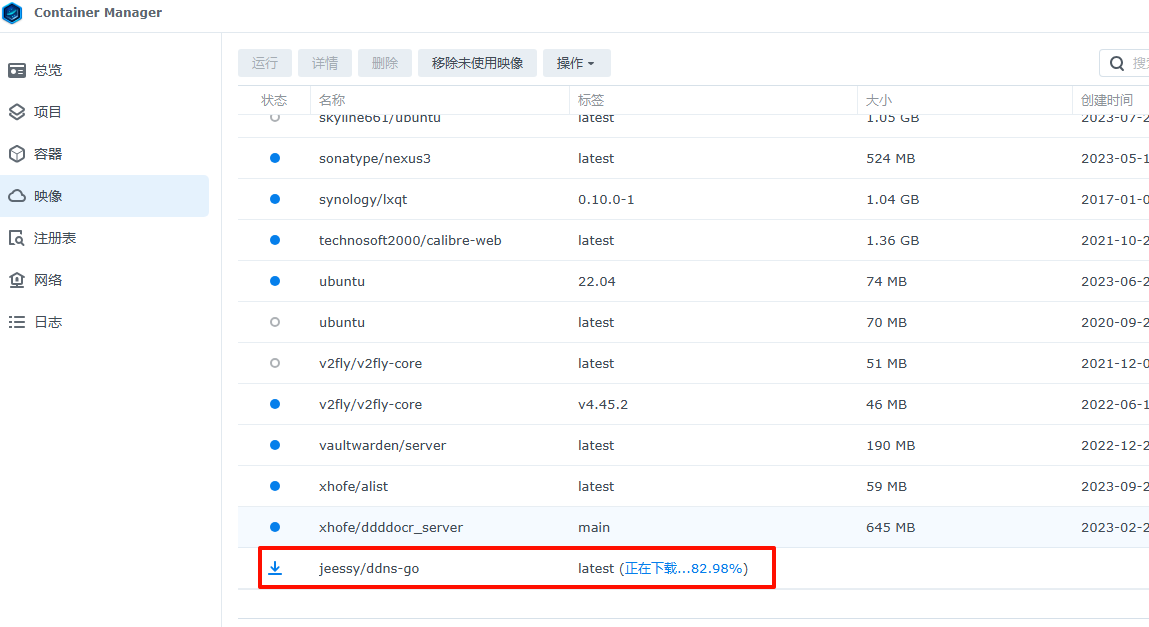Screen dimensions: 1149x627
Task: Click the 详情 details button
Action: [325, 63]
